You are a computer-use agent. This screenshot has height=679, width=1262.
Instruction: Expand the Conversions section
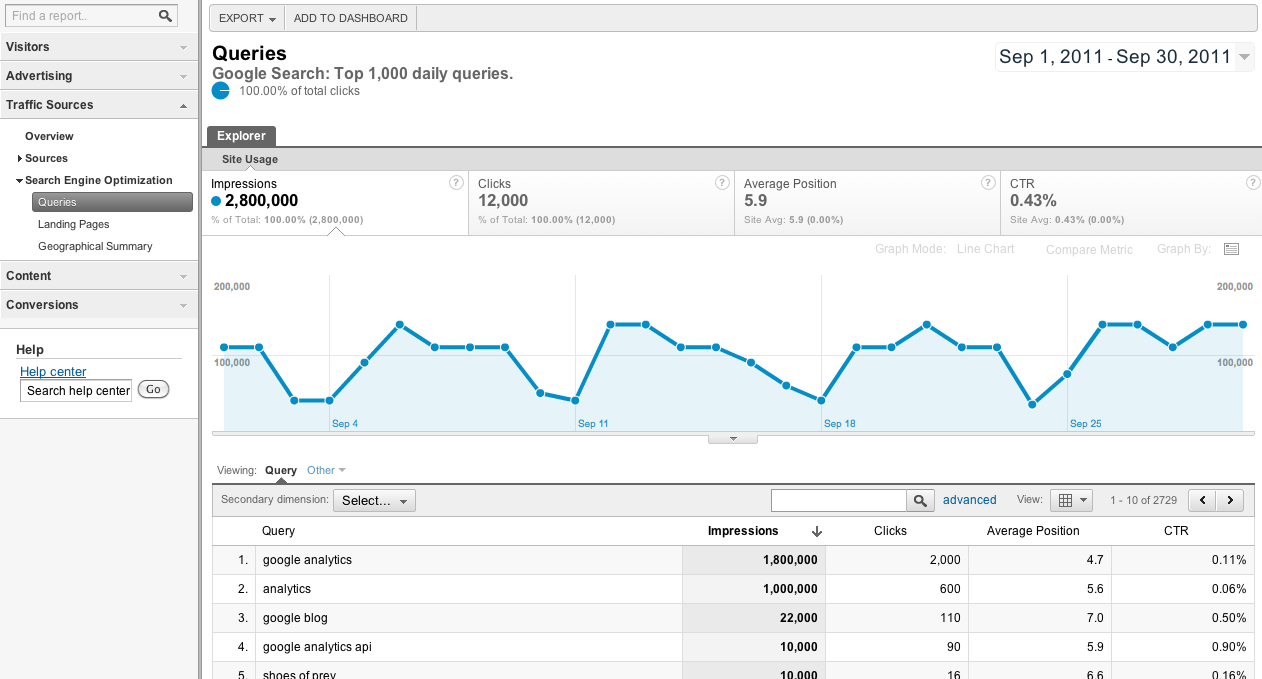(99, 305)
